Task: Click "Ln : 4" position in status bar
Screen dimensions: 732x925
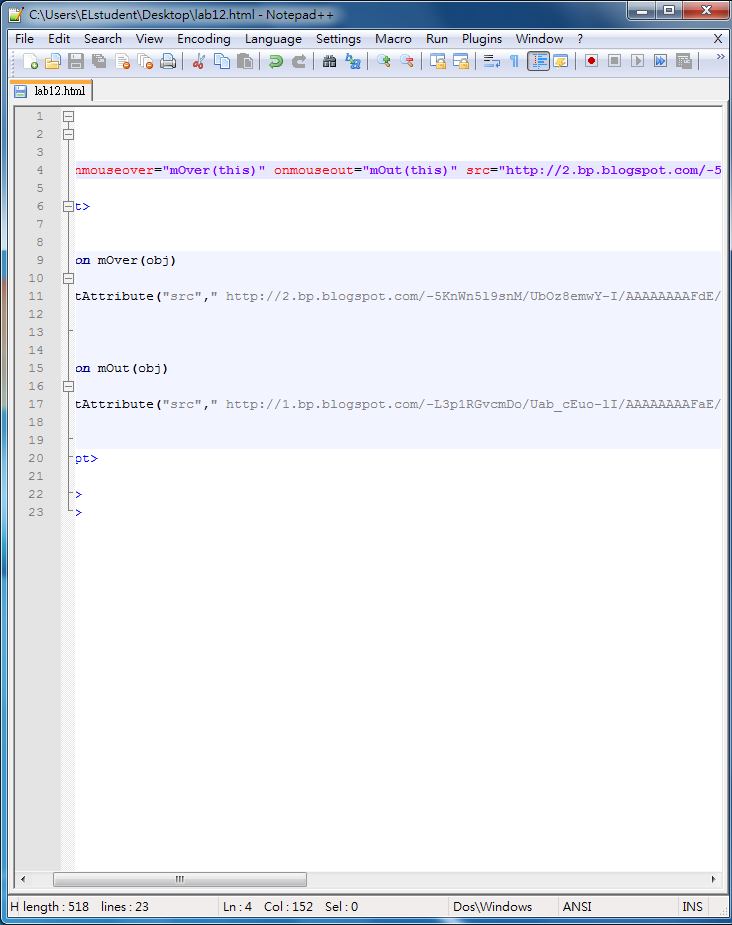Action: [x=237, y=907]
